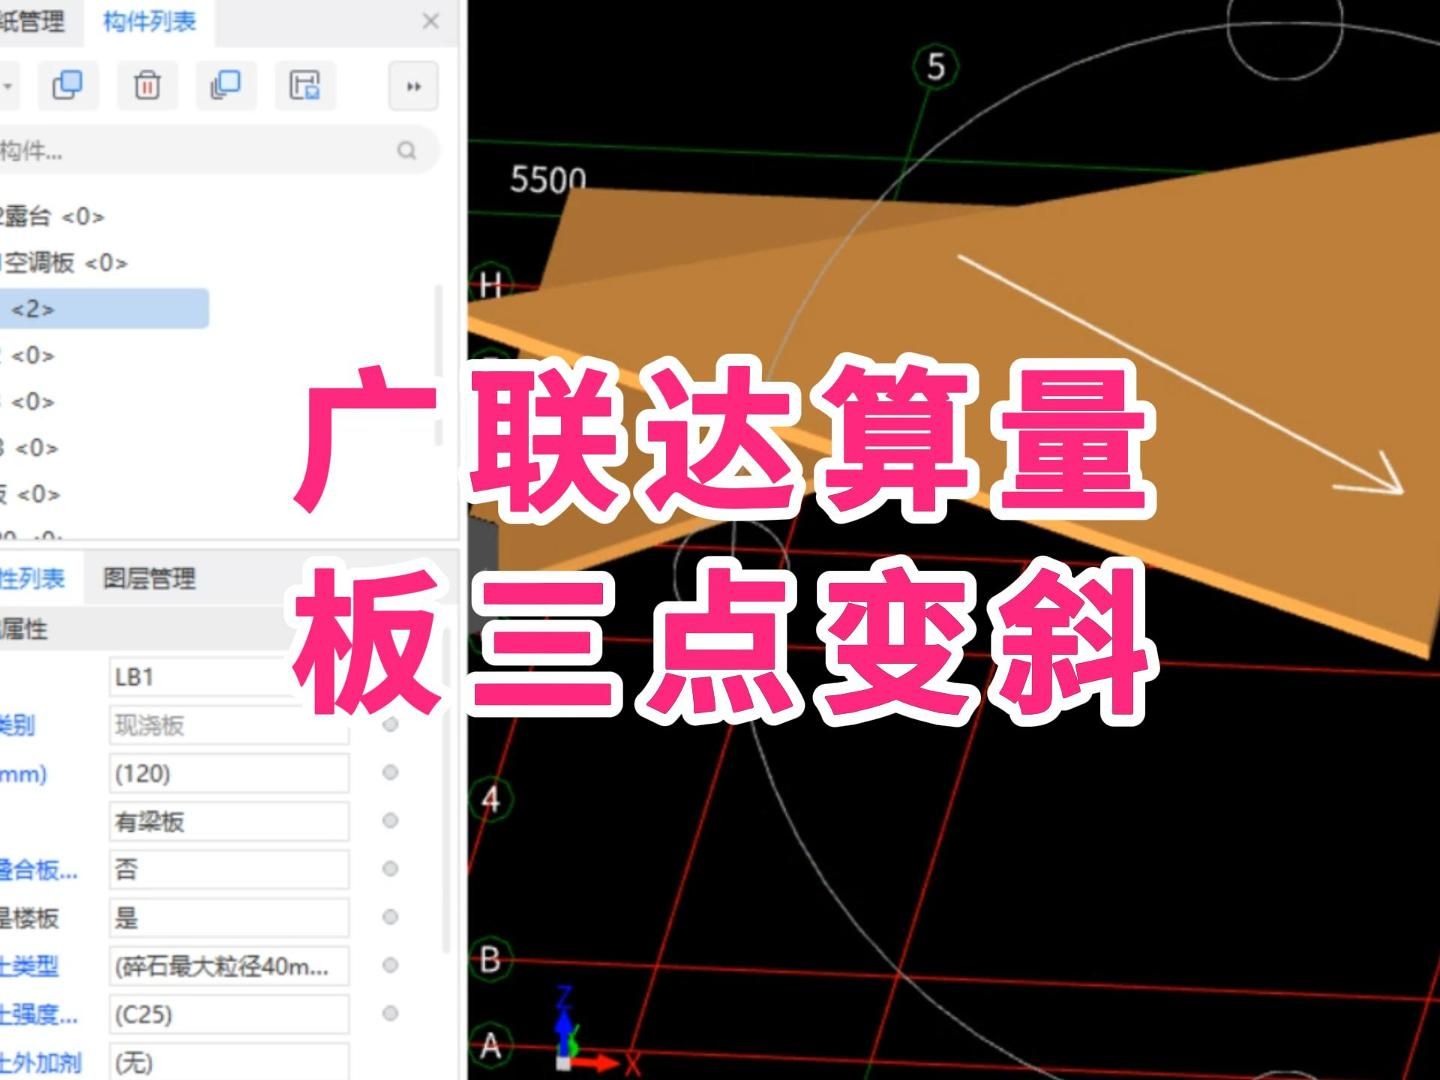Click the component list scrollbar
Viewport: 1440px width, 1080px height.
(437, 365)
